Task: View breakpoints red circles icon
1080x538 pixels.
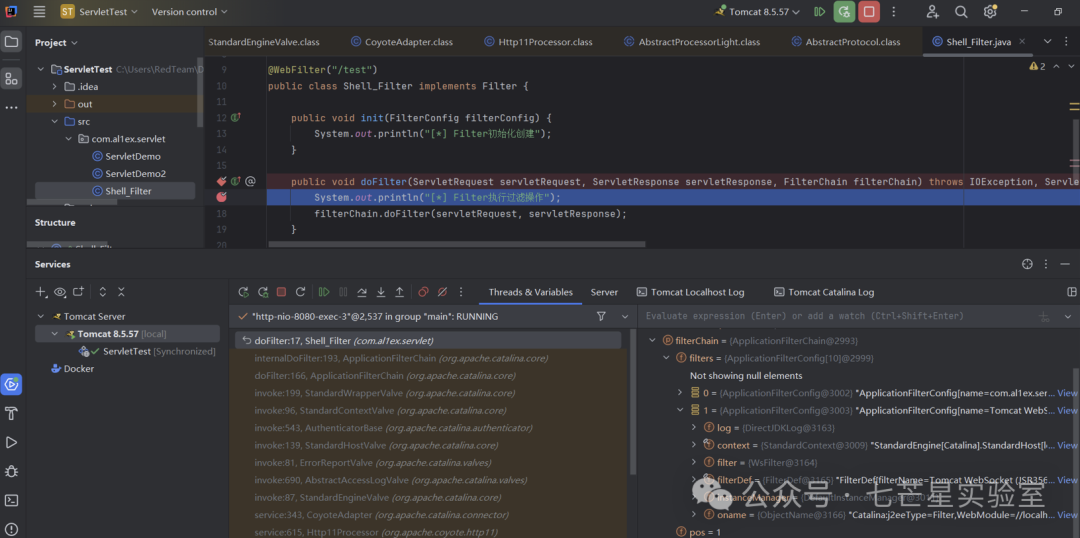Action: pyautogui.click(x=424, y=292)
